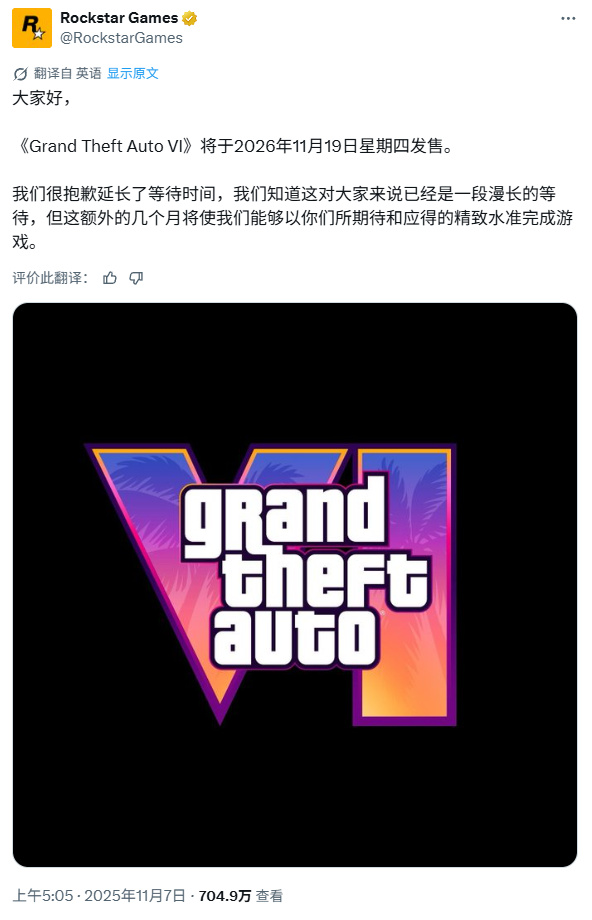This screenshot has height=920, width=592.
Task: Click the 大家好 greeting line
Action: coord(42,98)
